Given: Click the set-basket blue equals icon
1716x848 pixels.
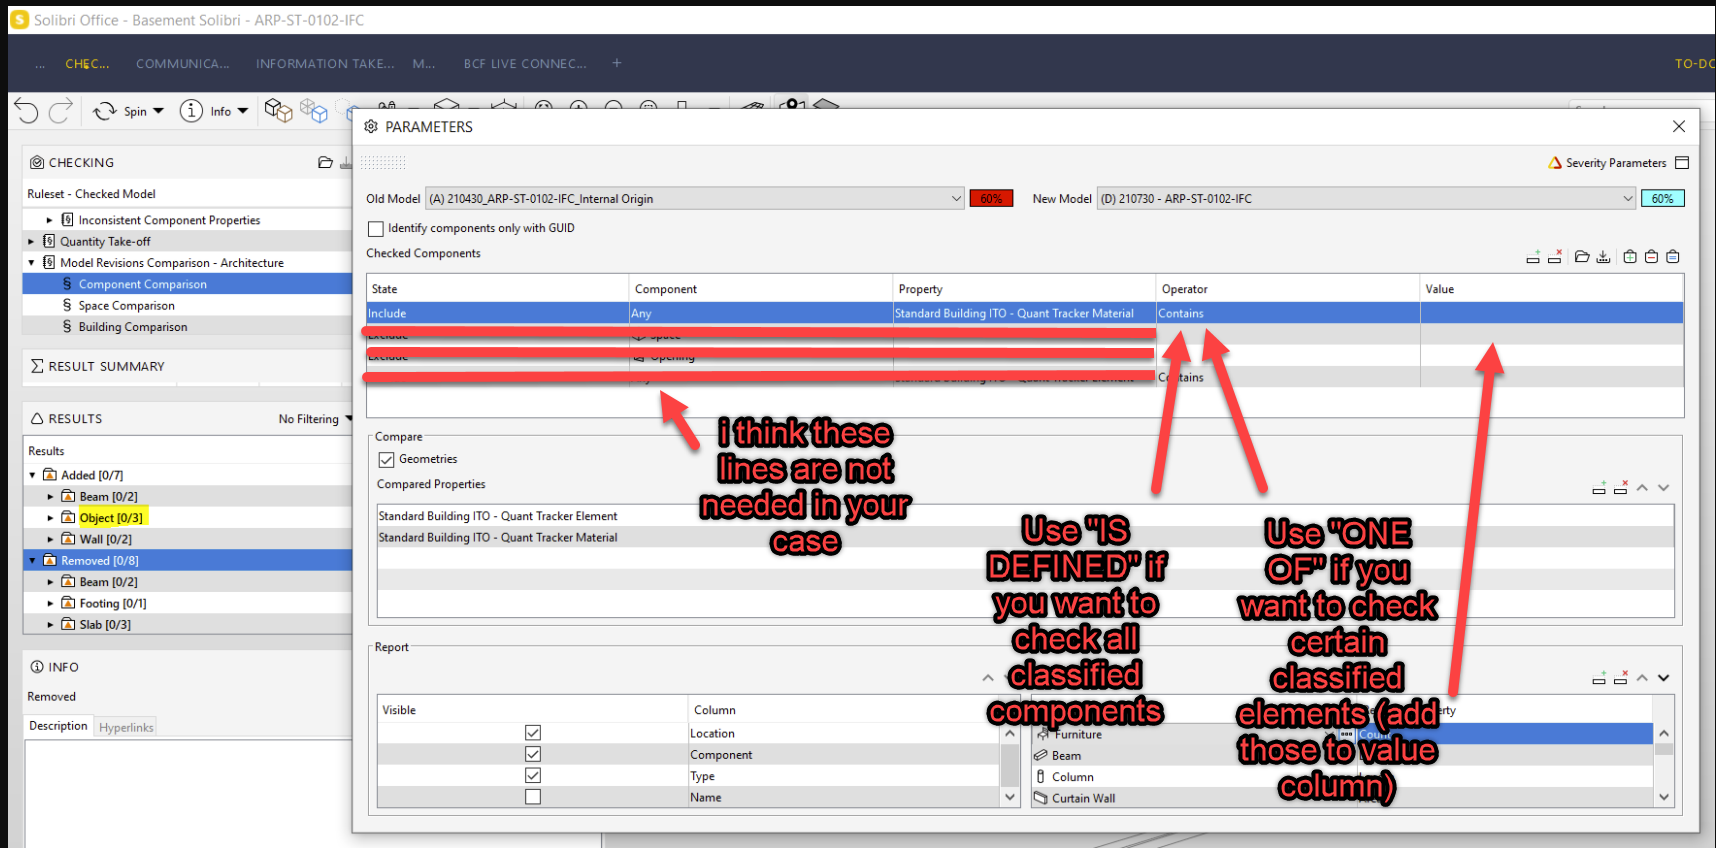Looking at the screenshot, I should (1673, 257).
